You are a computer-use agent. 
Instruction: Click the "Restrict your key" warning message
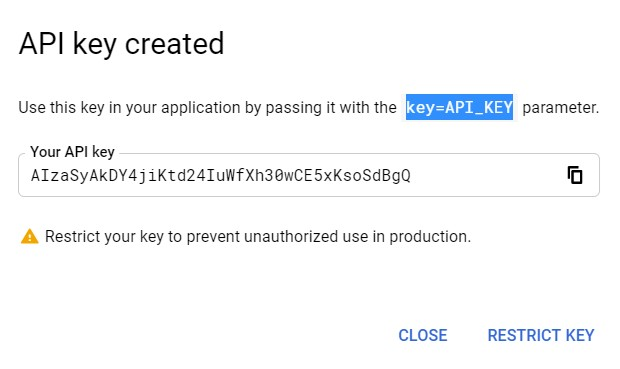[x=258, y=237]
